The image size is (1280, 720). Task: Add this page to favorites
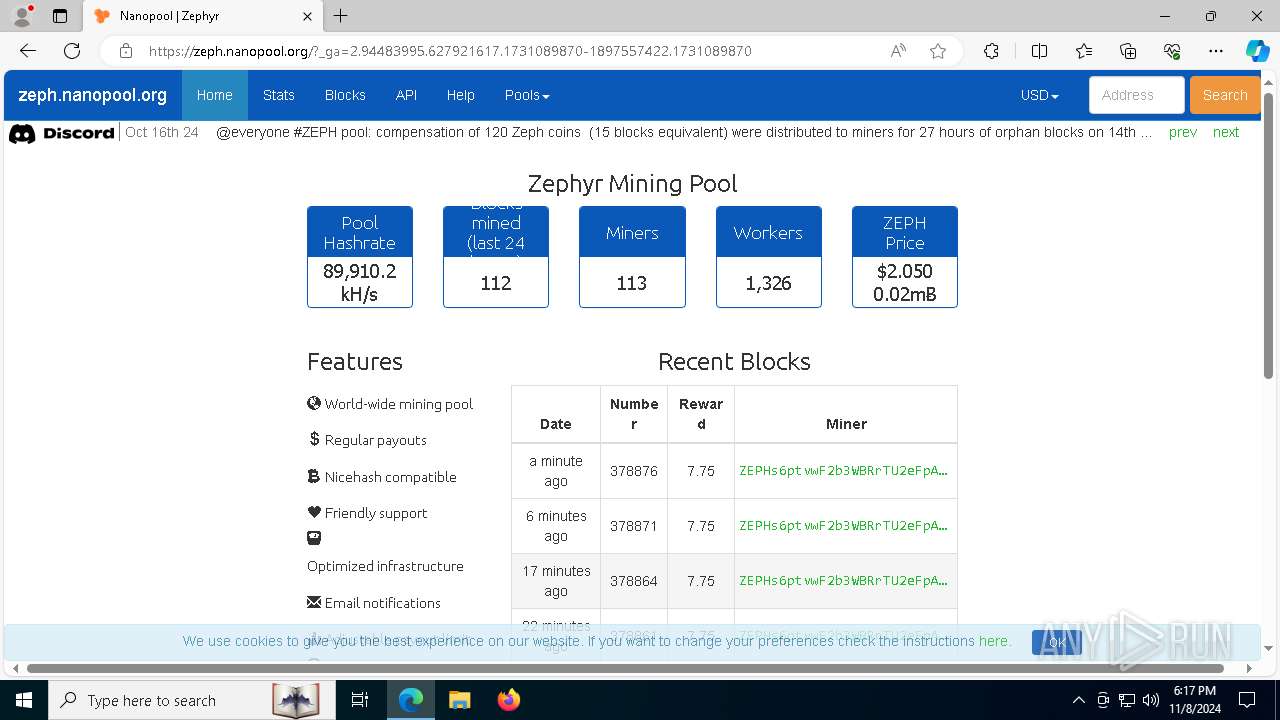937,51
